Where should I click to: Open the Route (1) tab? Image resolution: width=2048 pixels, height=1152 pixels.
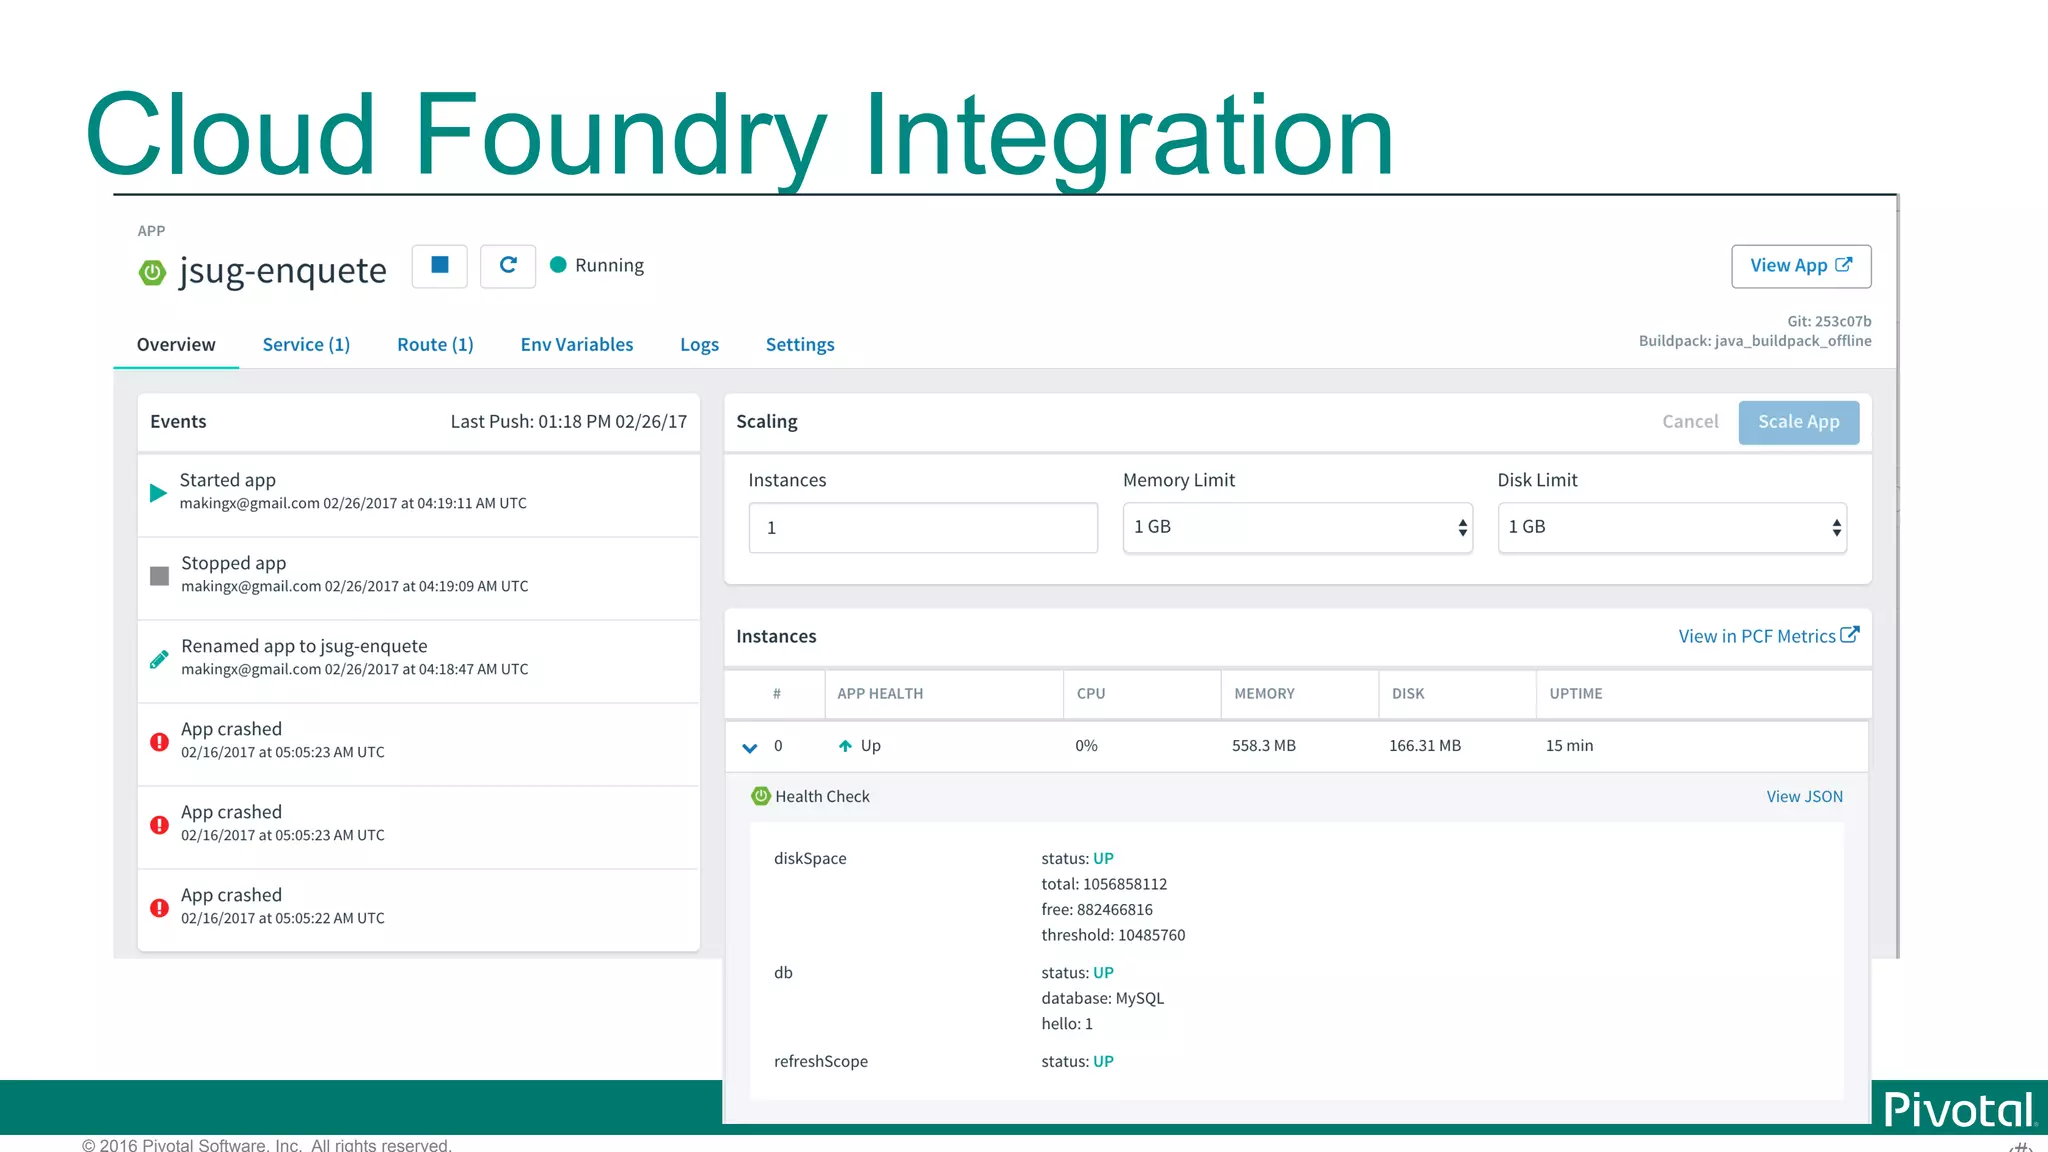click(x=435, y=345)
